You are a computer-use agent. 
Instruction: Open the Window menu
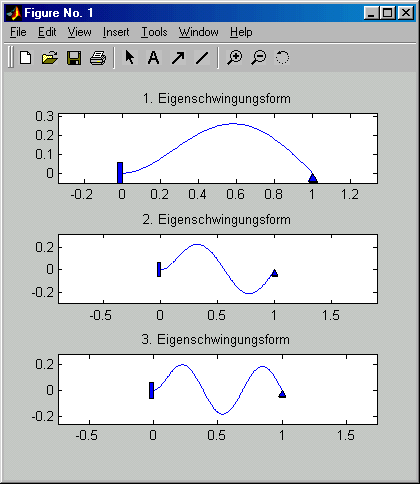[198, 32]
